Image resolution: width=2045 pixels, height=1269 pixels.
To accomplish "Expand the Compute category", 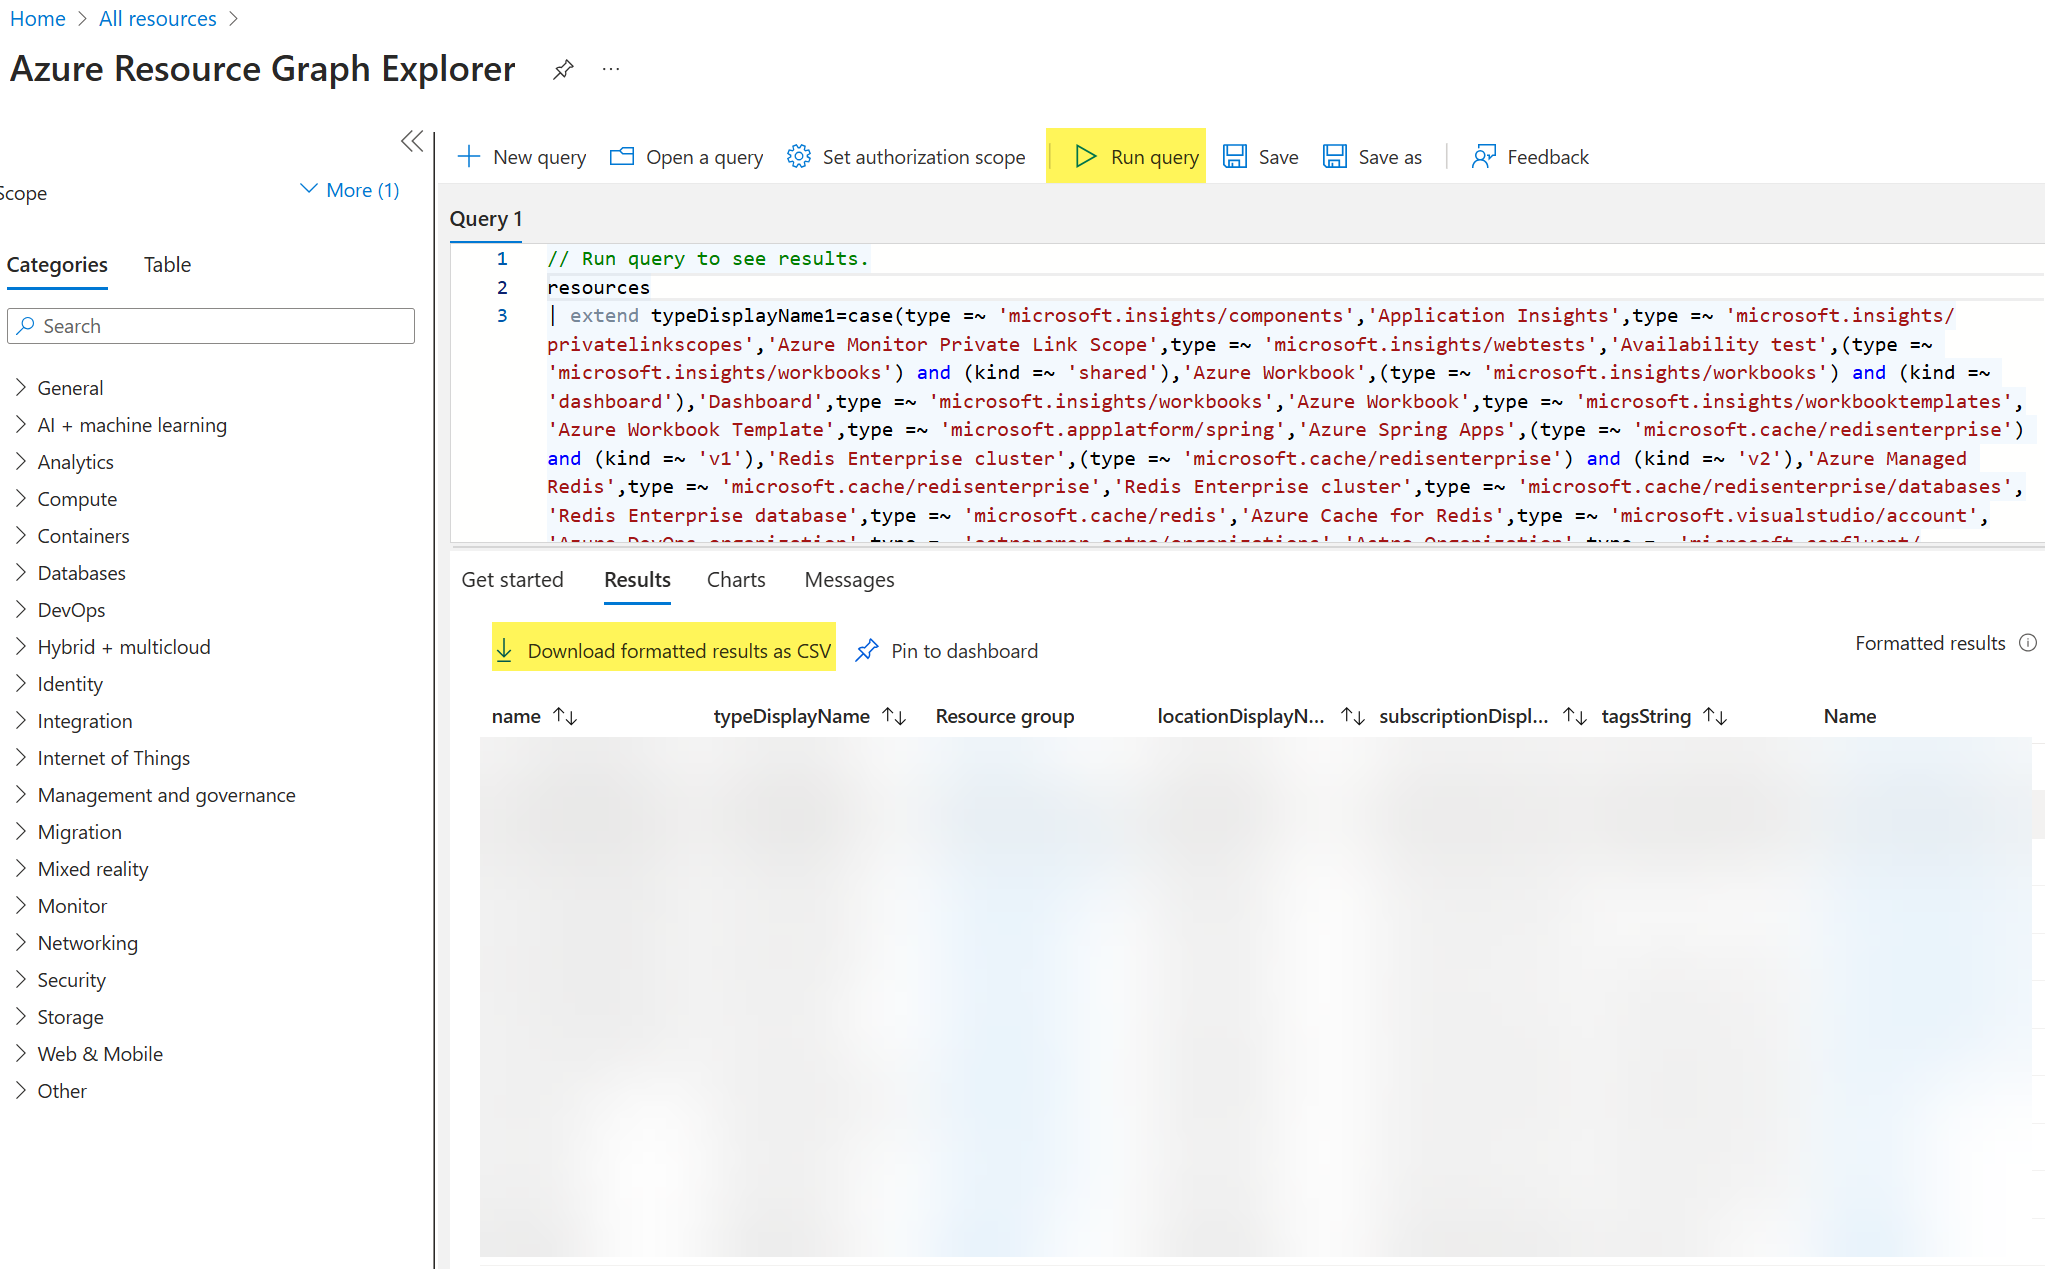I will pos(21,498).
